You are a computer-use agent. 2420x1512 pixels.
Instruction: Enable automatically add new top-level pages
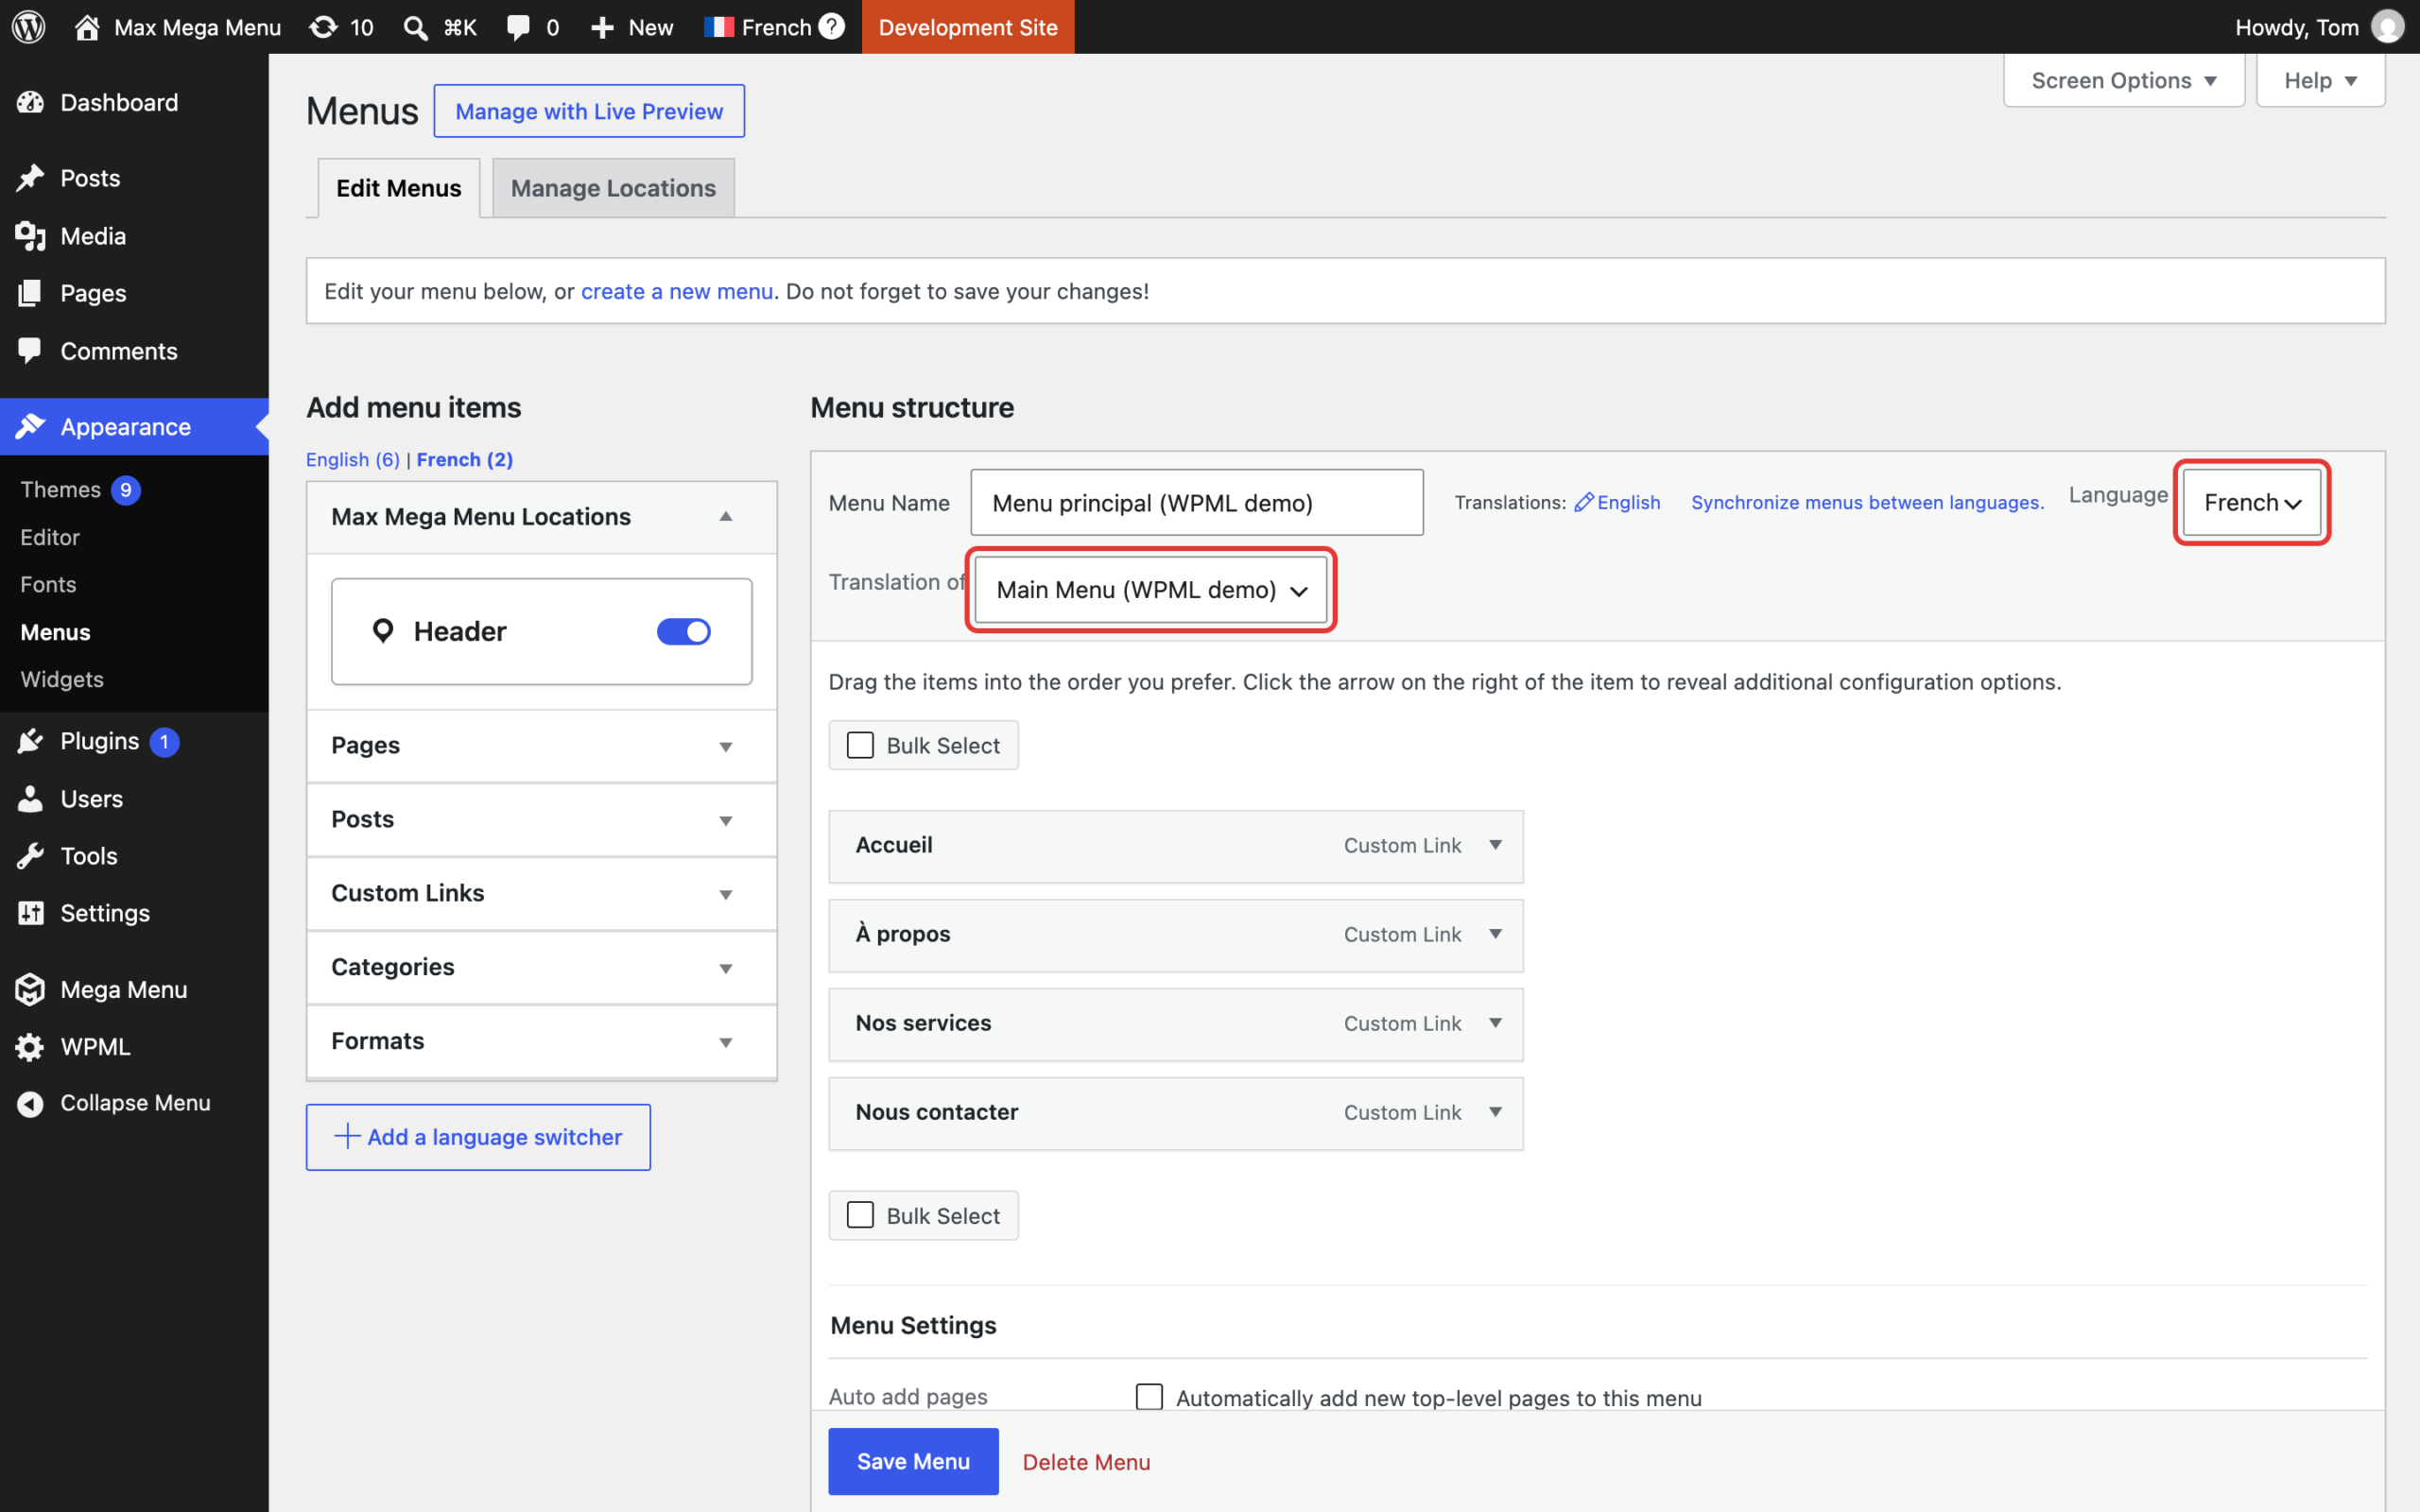1149,1397
